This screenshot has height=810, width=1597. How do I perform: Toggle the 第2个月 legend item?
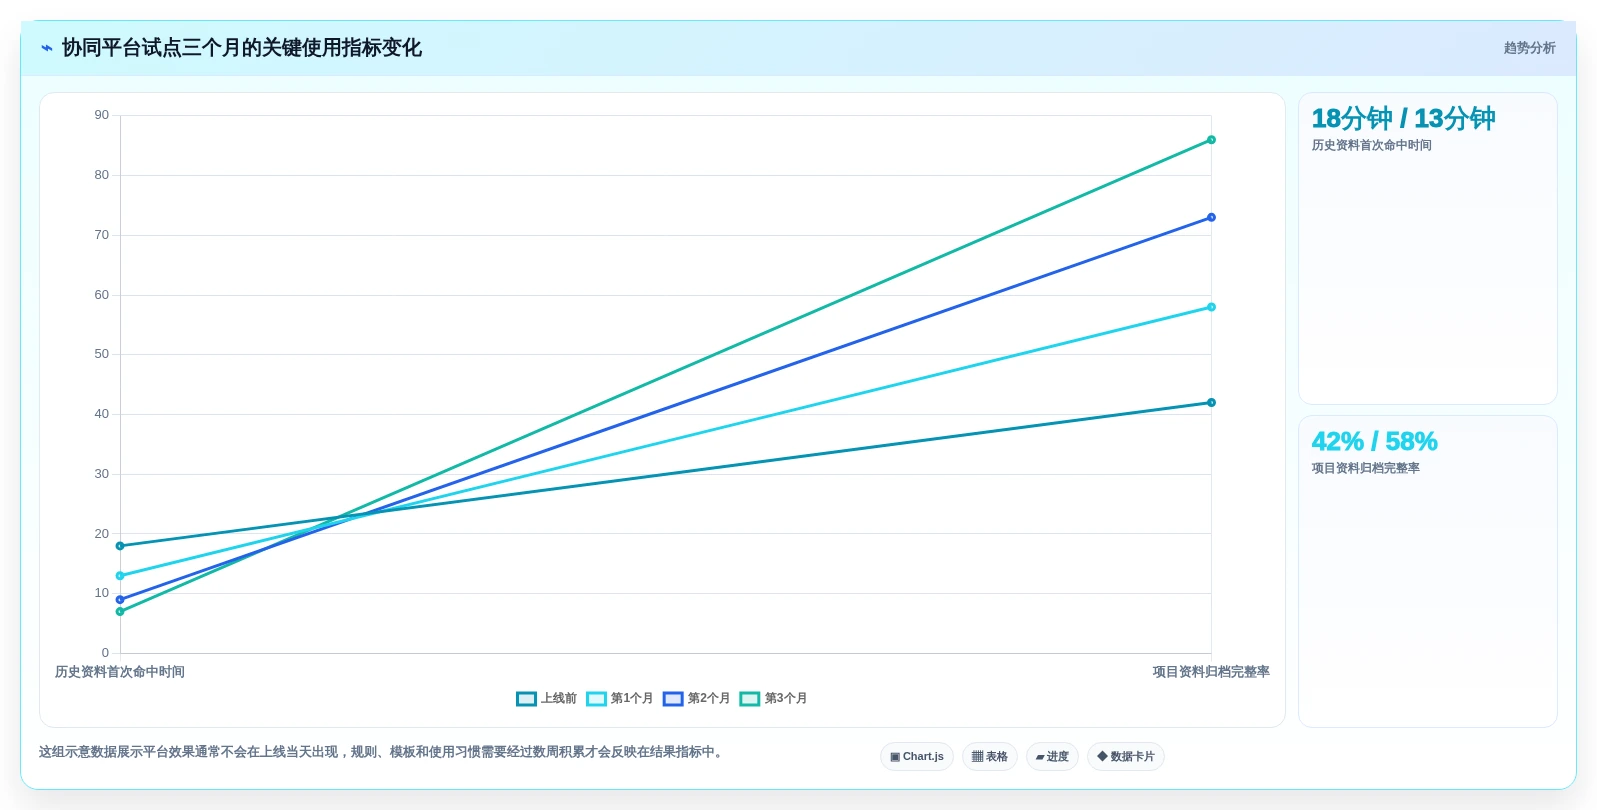tap(696, 699)
